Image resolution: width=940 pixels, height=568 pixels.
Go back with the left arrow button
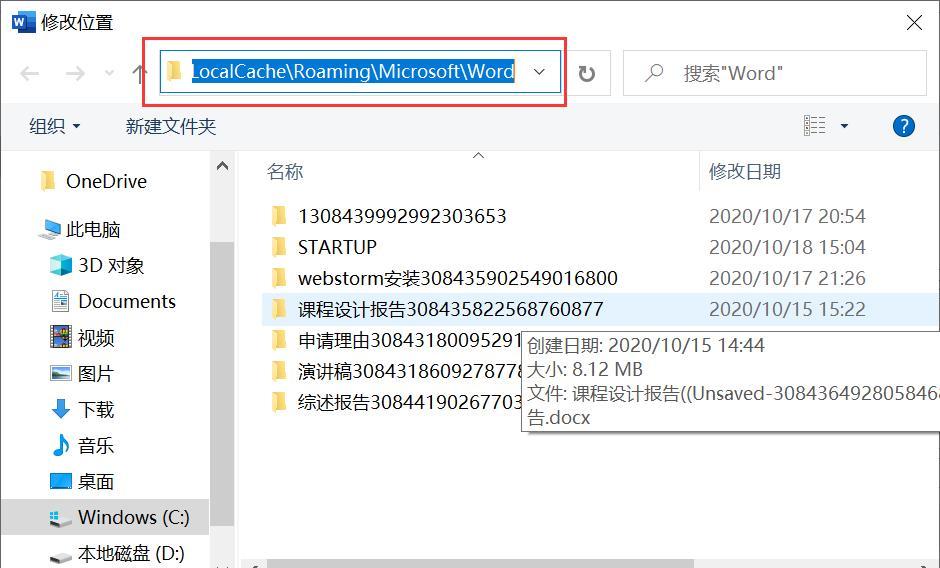29,74
